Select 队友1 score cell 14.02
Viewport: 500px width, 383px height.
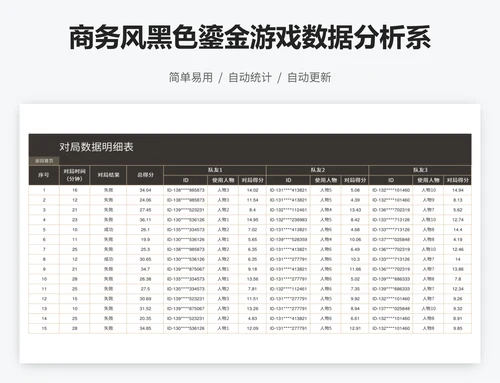(x=252, y=190)
